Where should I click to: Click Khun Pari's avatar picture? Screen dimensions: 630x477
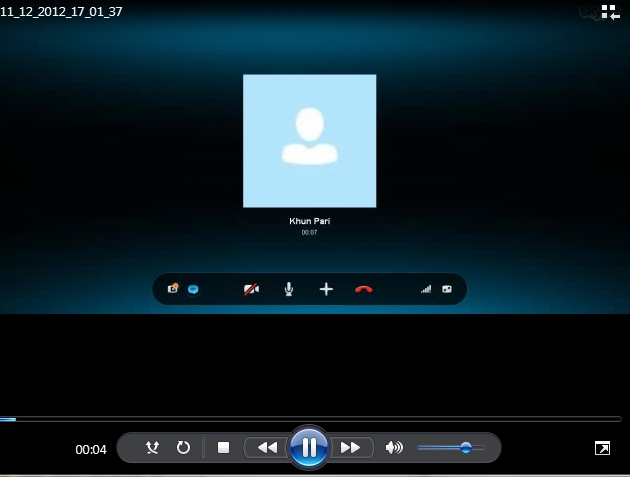(x=309, y=141)
